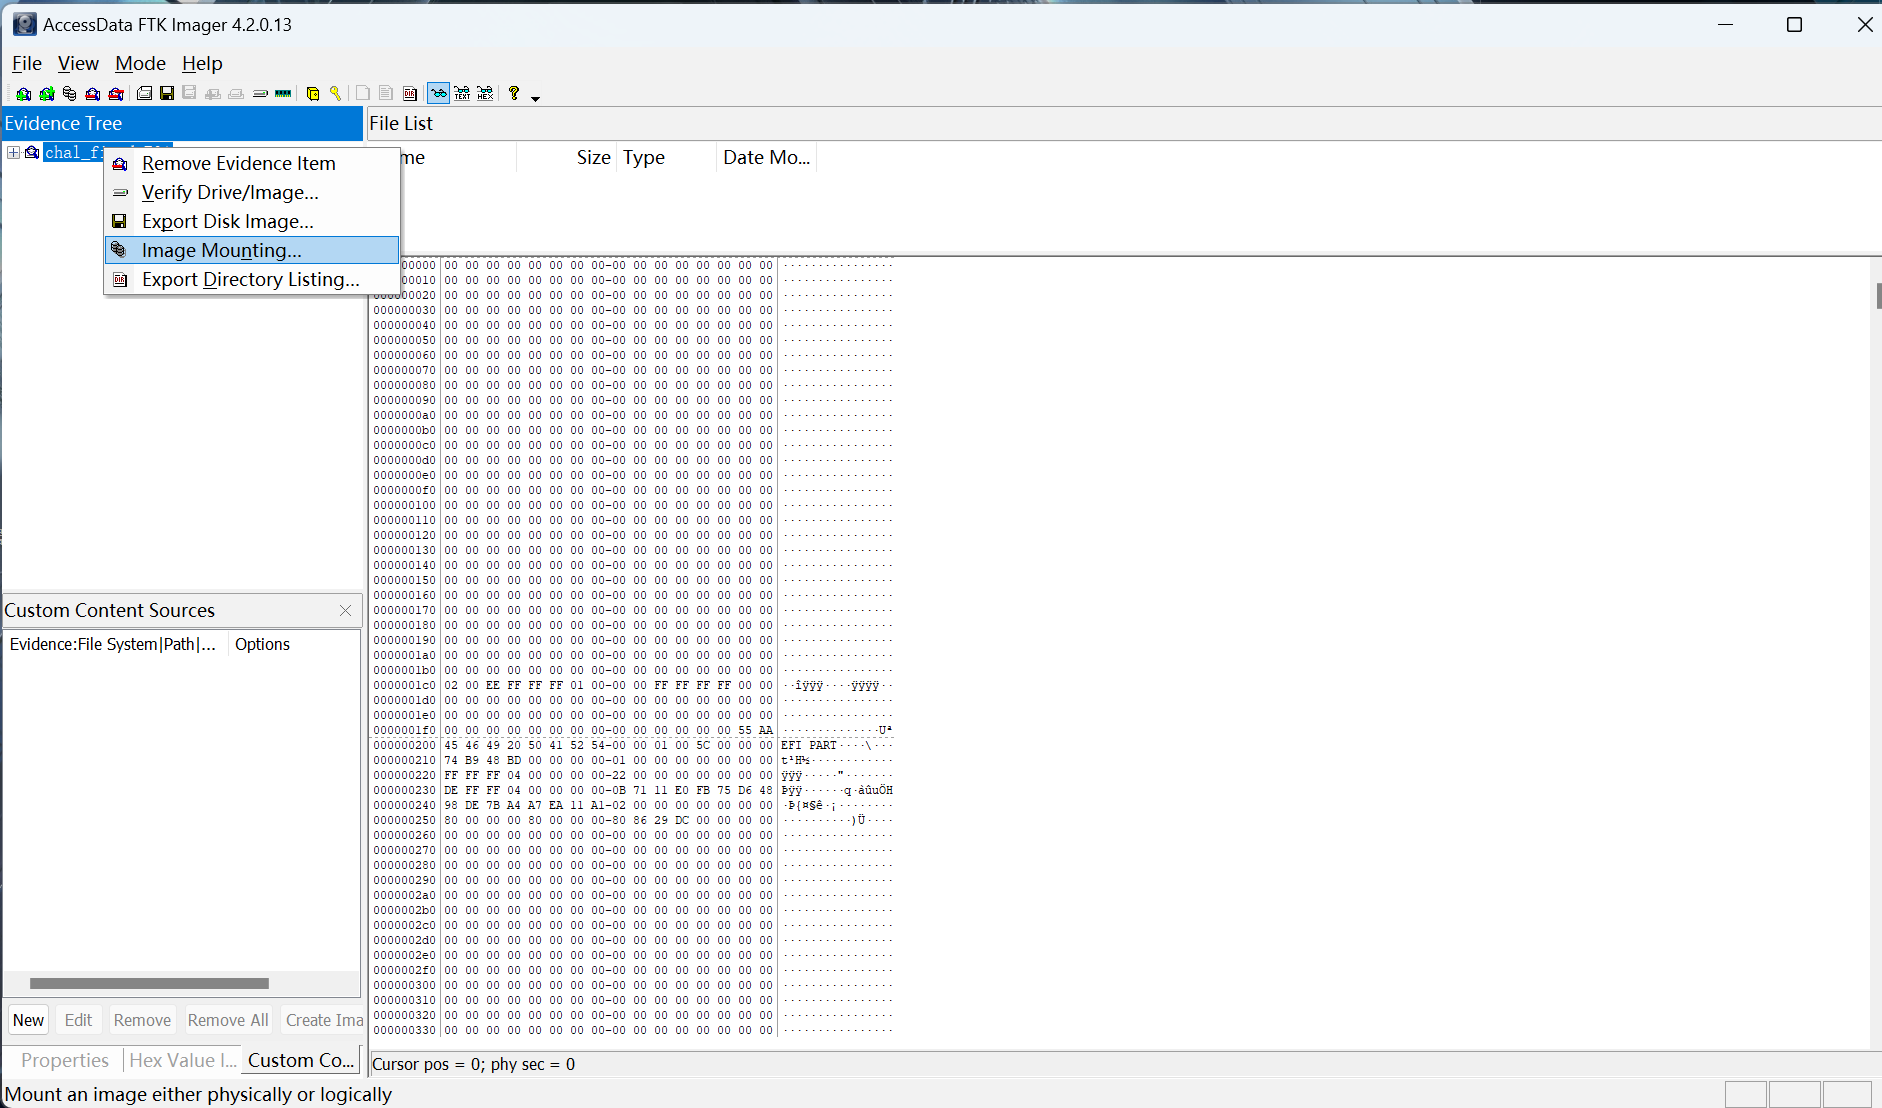This screenshot has width=1882, height=1108.
Task: Click hex offset row 000000200
Action: click(405, 745)
